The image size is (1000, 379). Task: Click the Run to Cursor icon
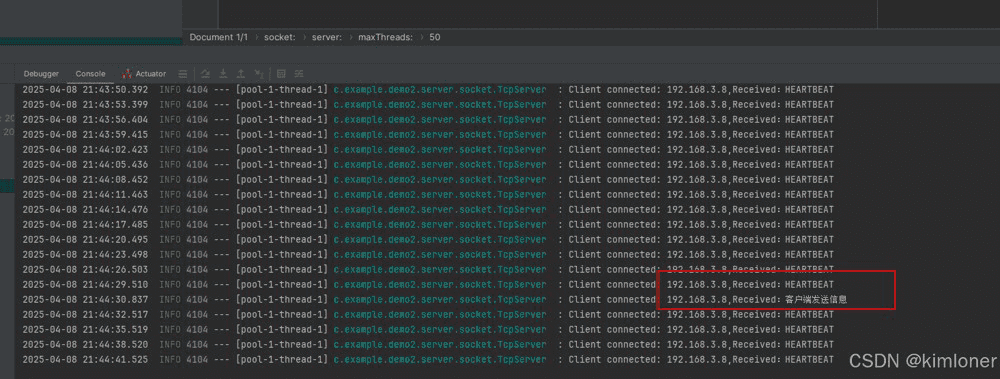[259, 74]
